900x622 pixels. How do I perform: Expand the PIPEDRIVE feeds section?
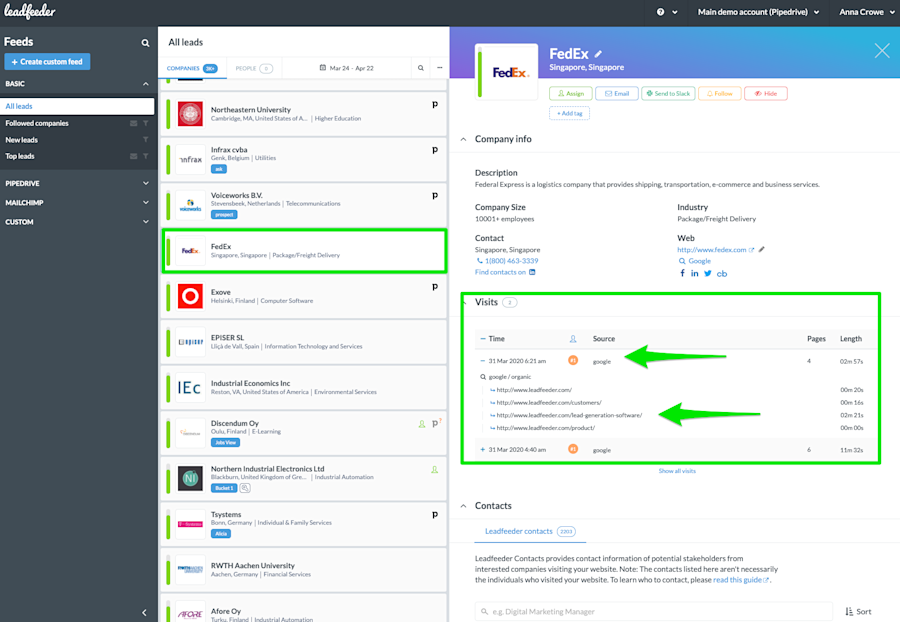pyautogui.click(x=146, y=183)
